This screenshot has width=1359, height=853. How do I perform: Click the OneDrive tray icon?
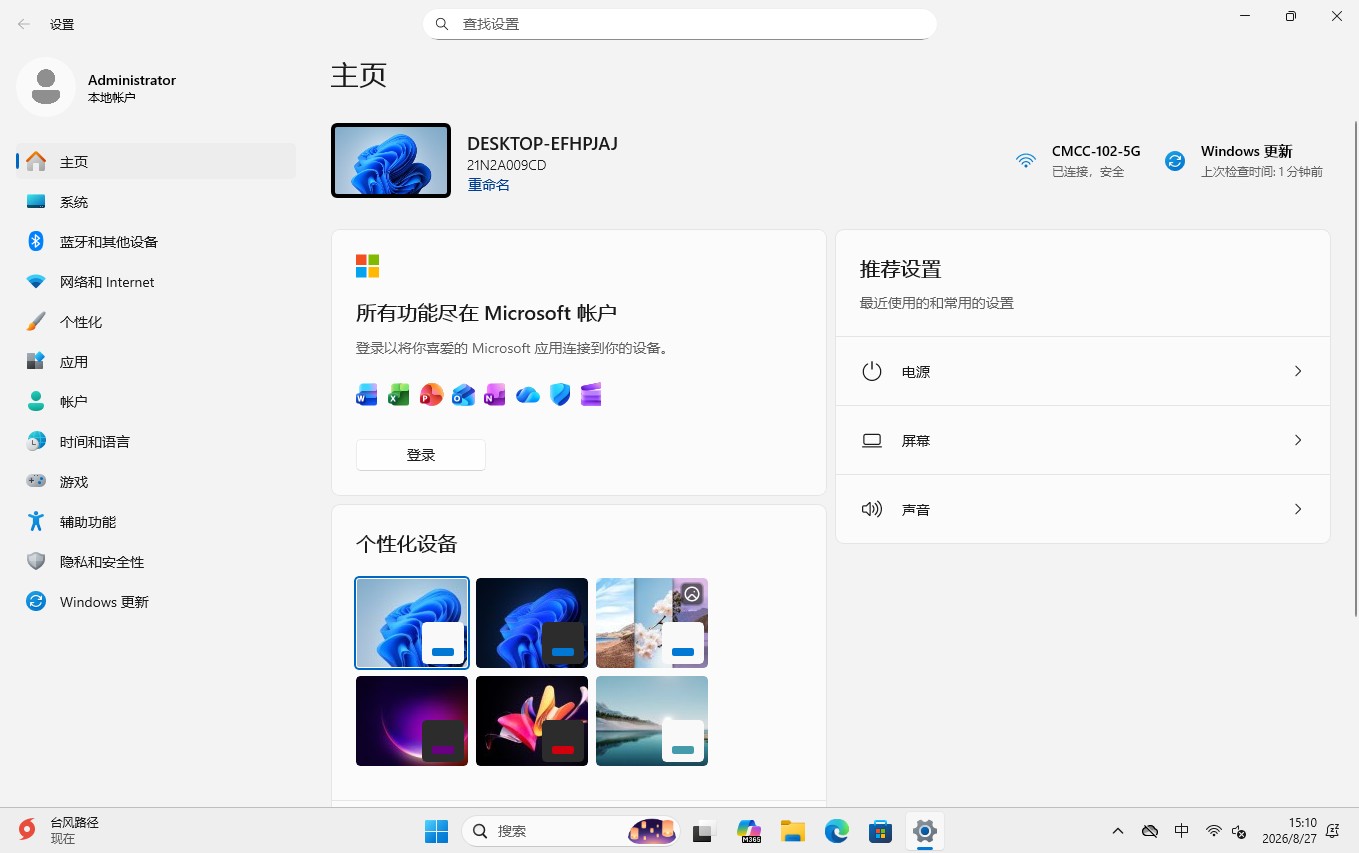1150,831
